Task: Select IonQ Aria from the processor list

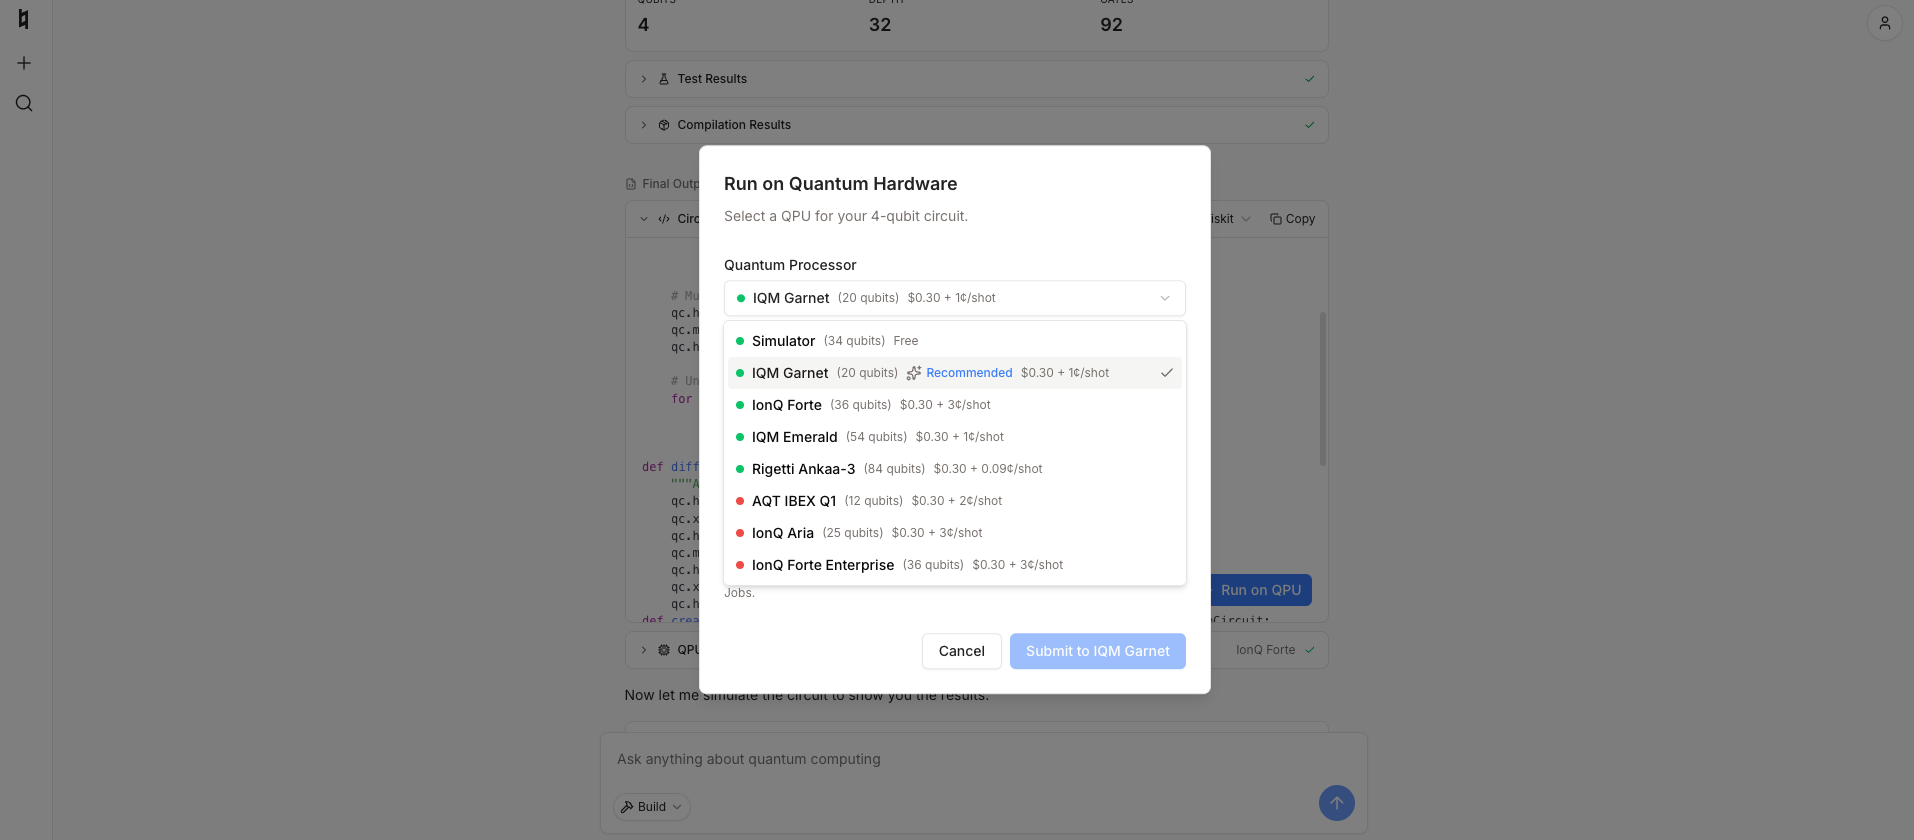Action: pos(954,533)
